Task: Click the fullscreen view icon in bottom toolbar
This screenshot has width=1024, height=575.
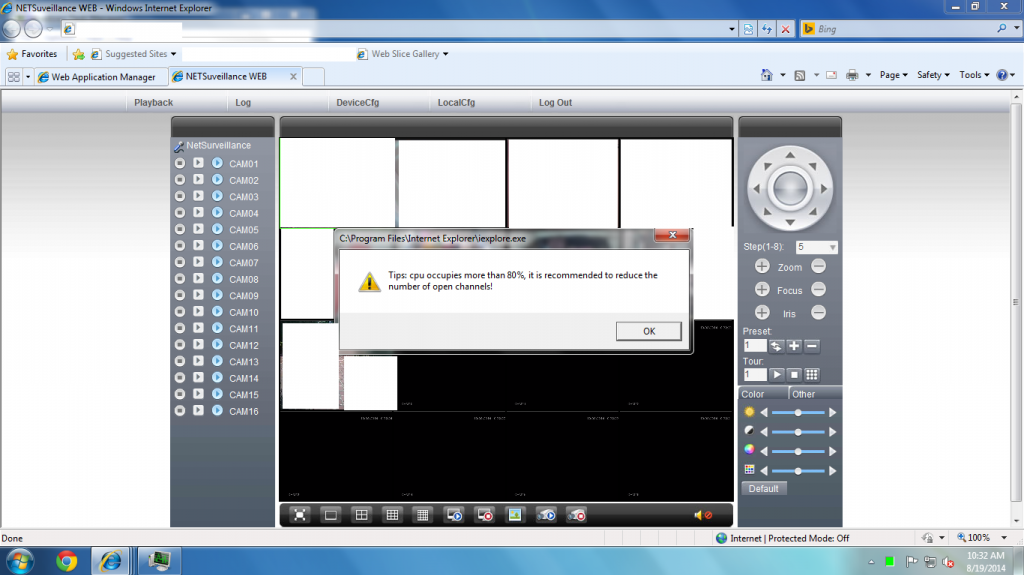Action: coord(298,515)
